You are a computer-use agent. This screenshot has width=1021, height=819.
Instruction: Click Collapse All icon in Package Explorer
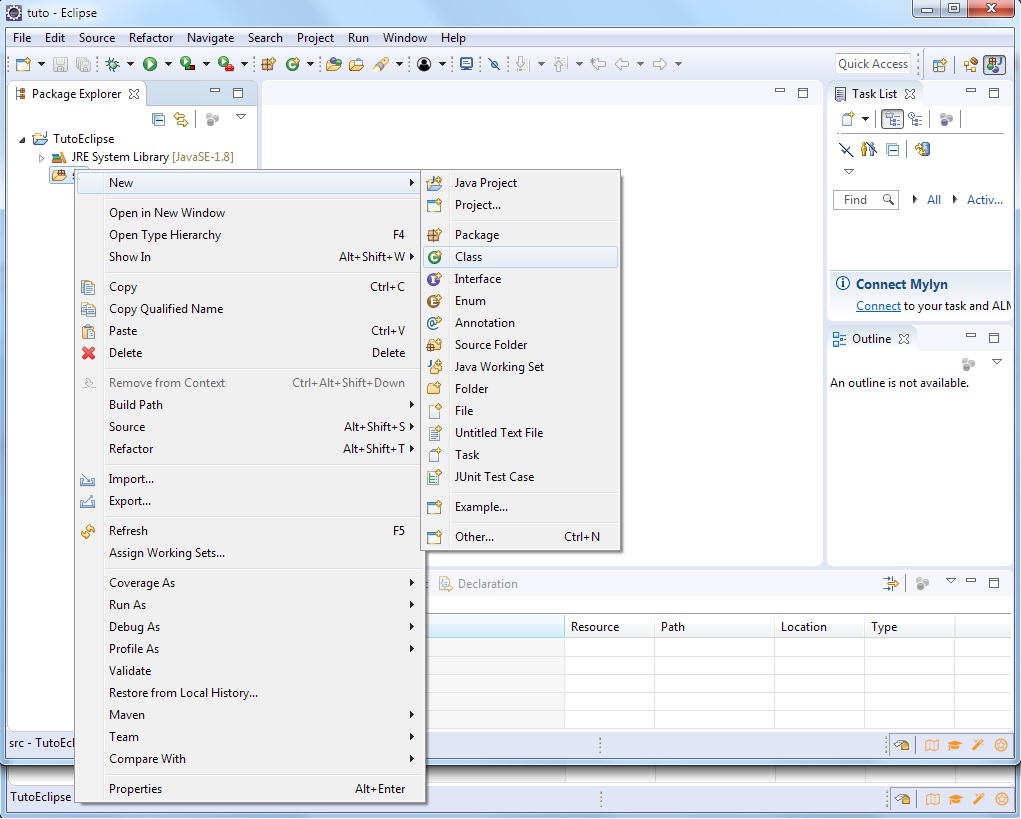point(158,119)
